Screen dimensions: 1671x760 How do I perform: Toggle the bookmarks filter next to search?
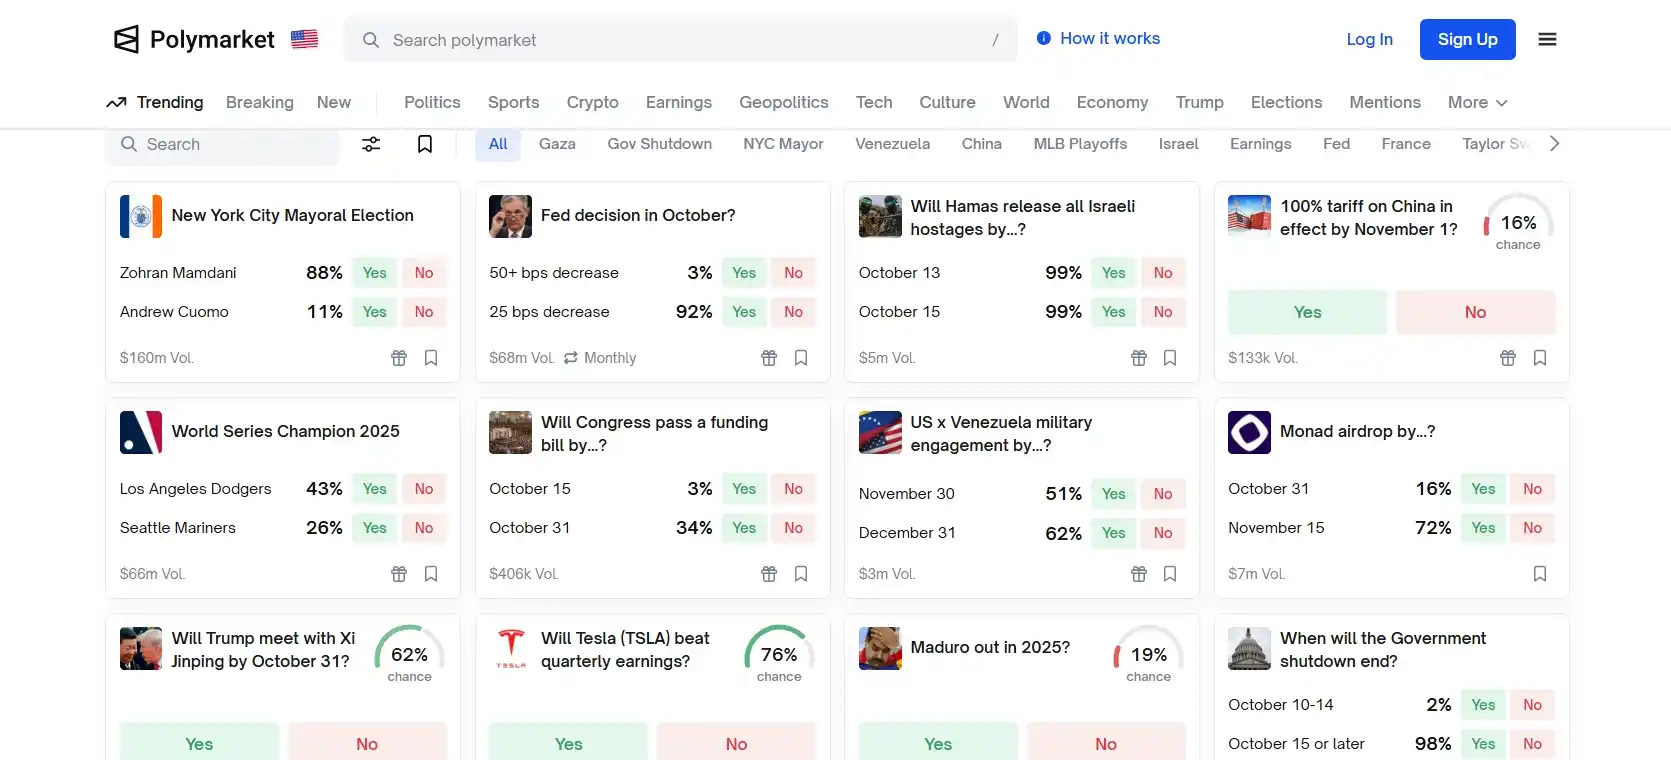[425, 144]
